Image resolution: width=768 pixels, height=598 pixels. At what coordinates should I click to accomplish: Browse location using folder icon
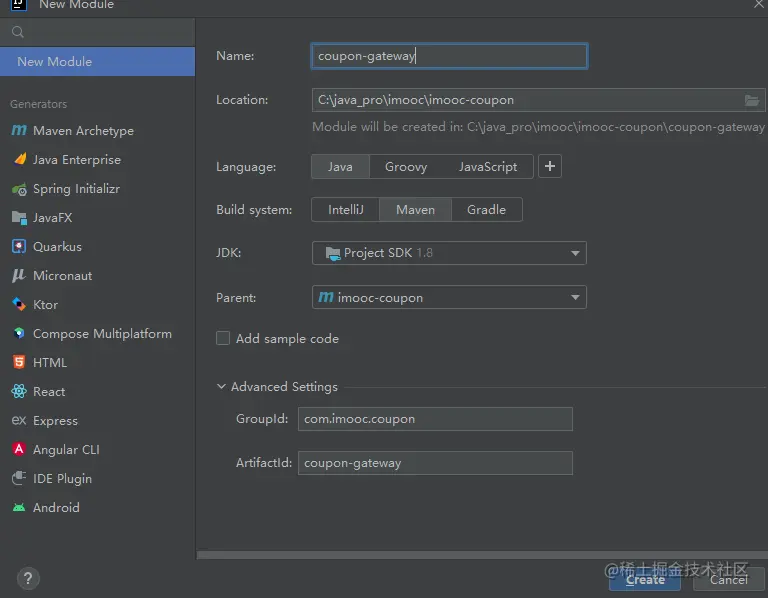(752, 100)
